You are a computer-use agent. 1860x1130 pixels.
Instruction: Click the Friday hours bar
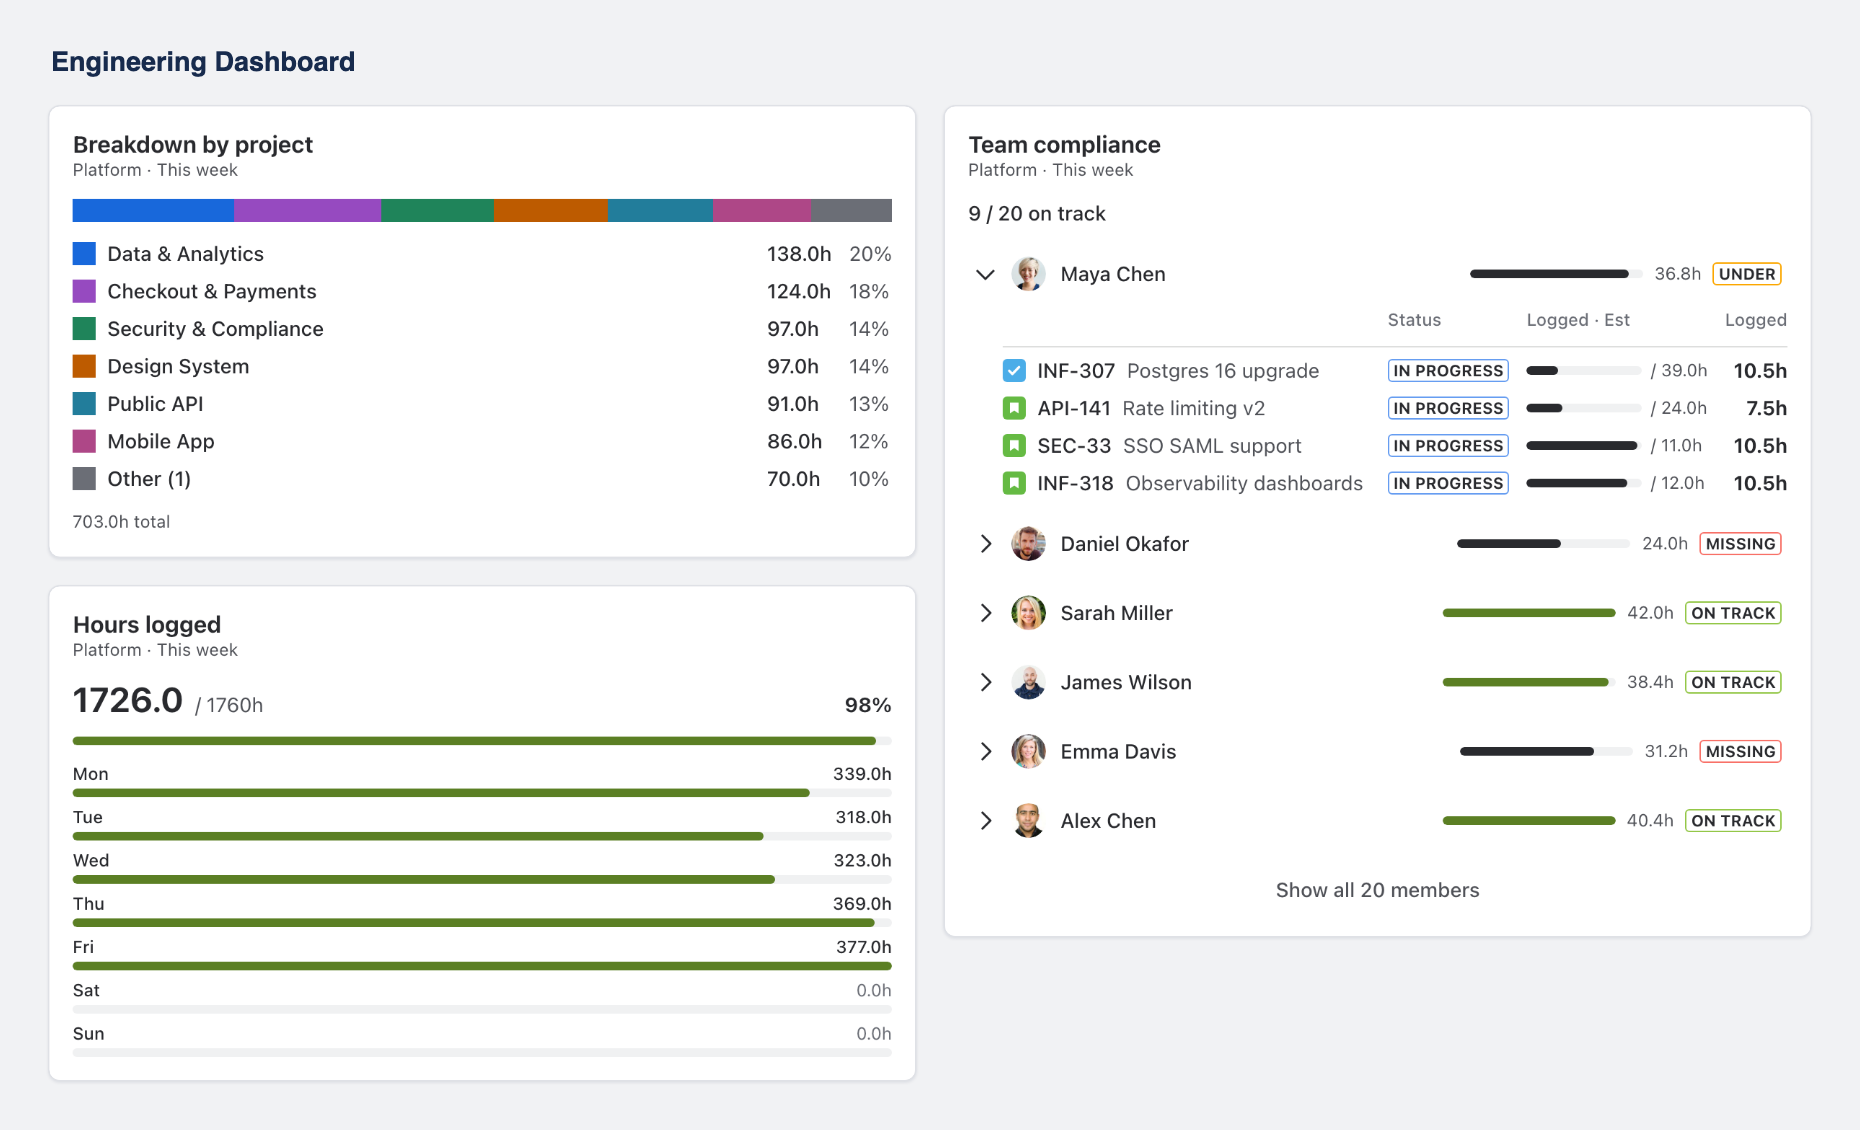pos(482,966)
